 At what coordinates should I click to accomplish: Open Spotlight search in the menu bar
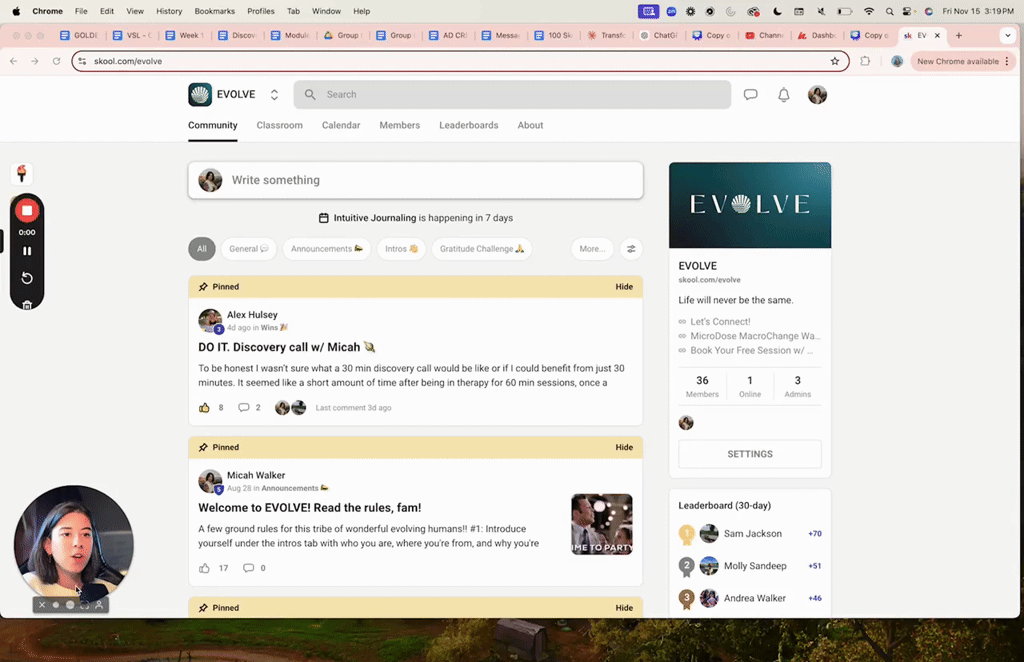coord(889,11)
